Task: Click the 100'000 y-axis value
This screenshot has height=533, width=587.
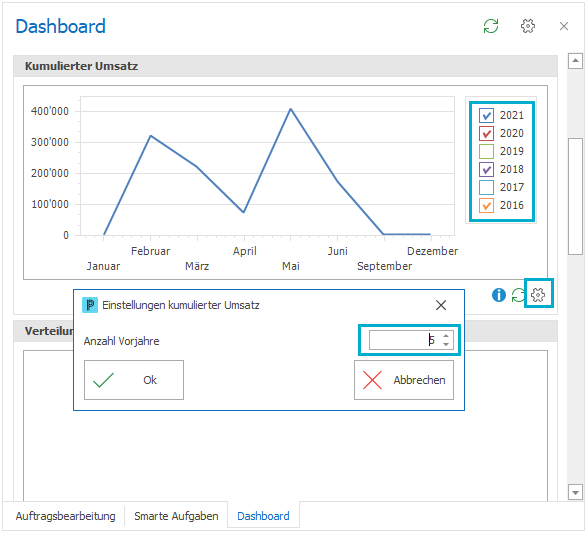Action: (x=50, y=204)
